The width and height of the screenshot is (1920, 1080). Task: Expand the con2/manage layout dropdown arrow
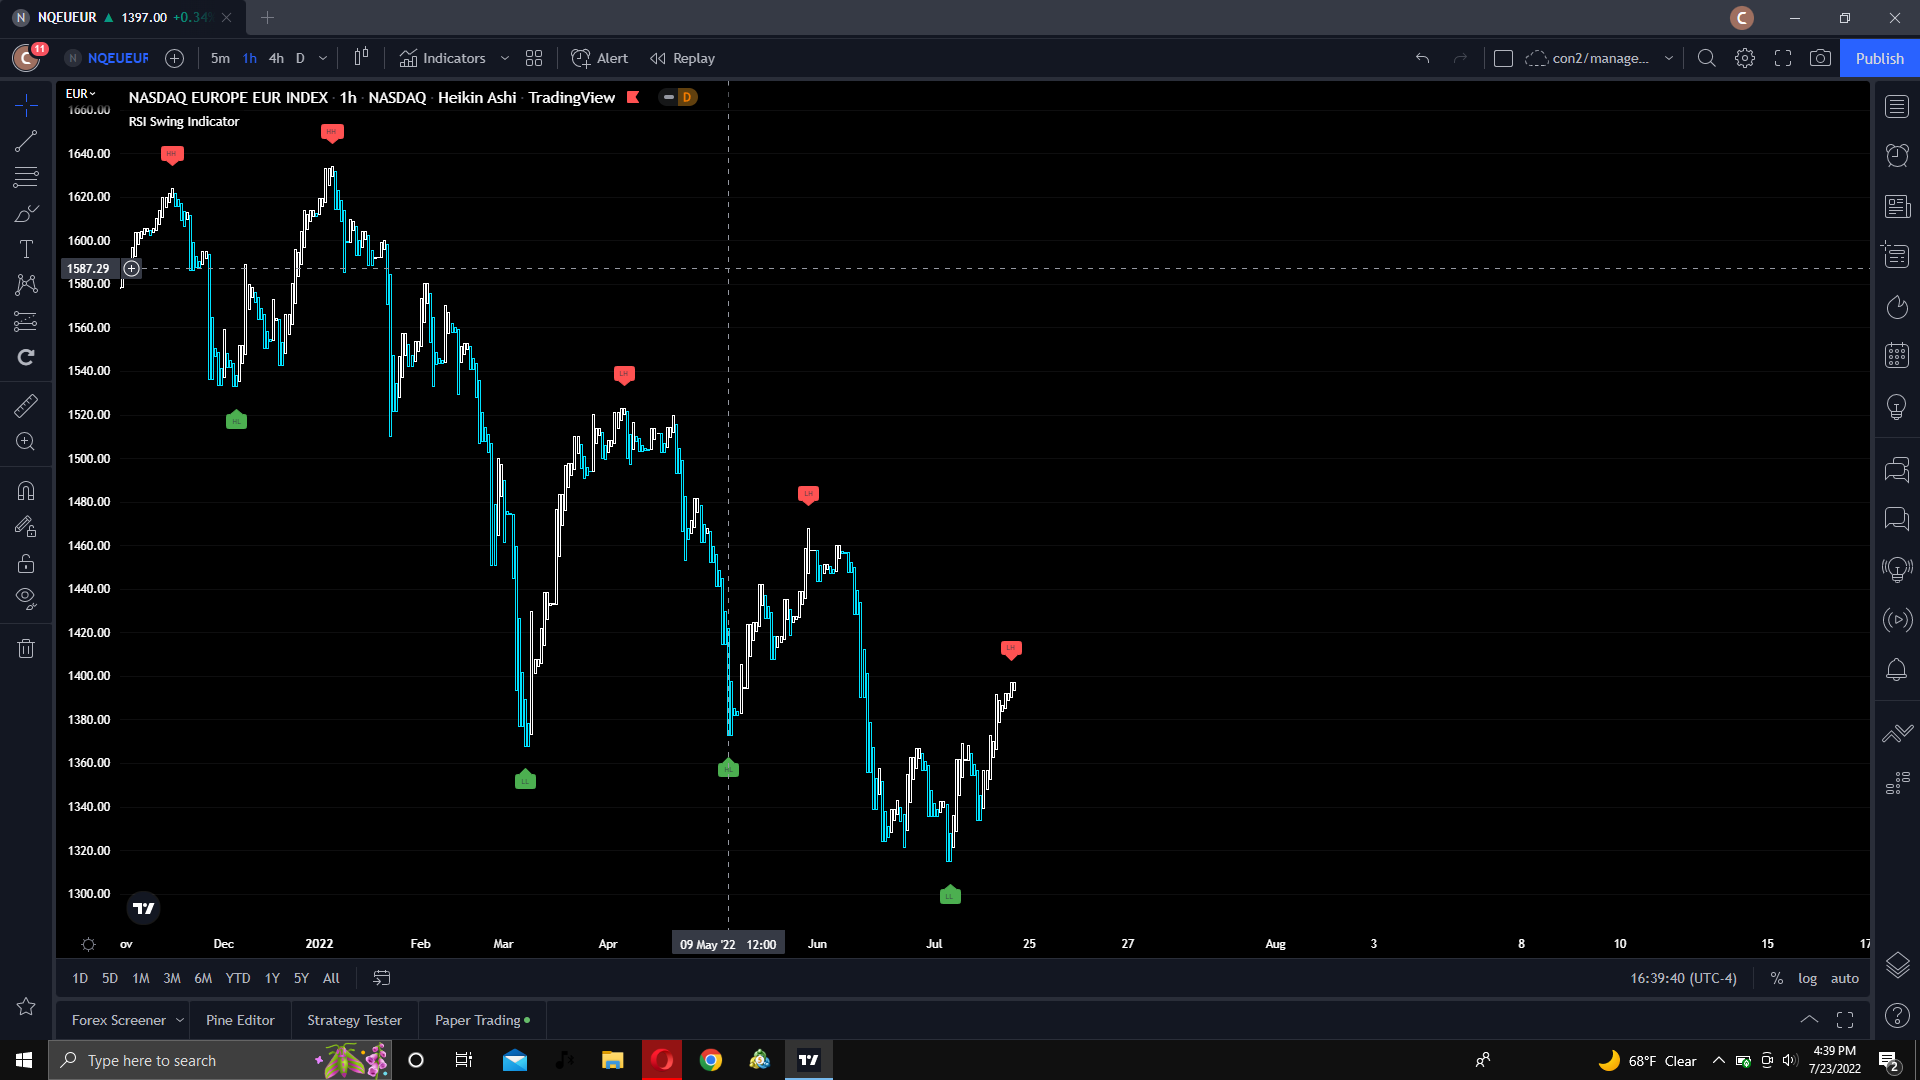1668,58
